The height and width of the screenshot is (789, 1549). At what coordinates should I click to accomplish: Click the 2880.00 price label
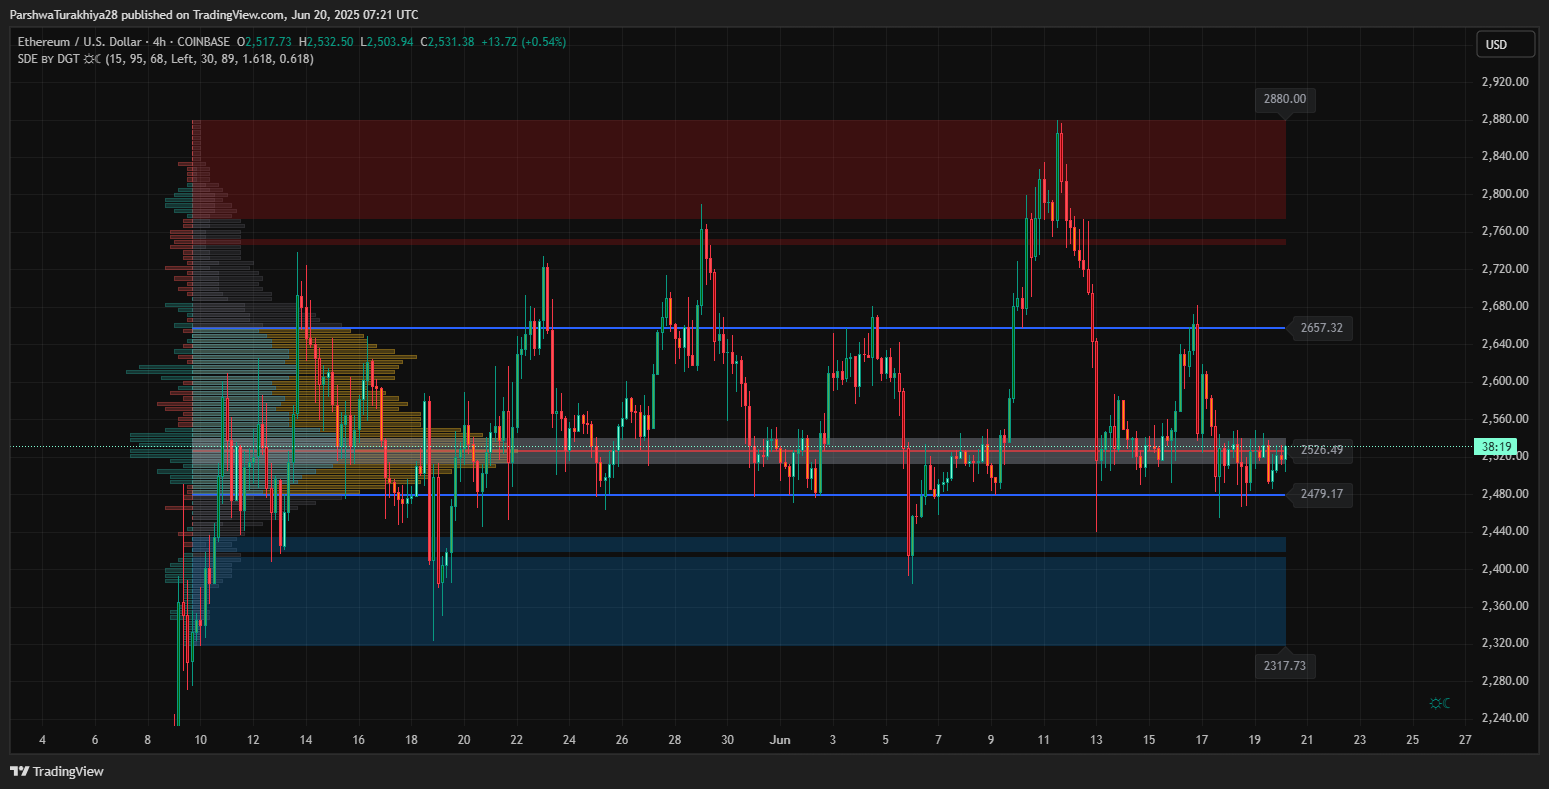tap(1284, 100)
